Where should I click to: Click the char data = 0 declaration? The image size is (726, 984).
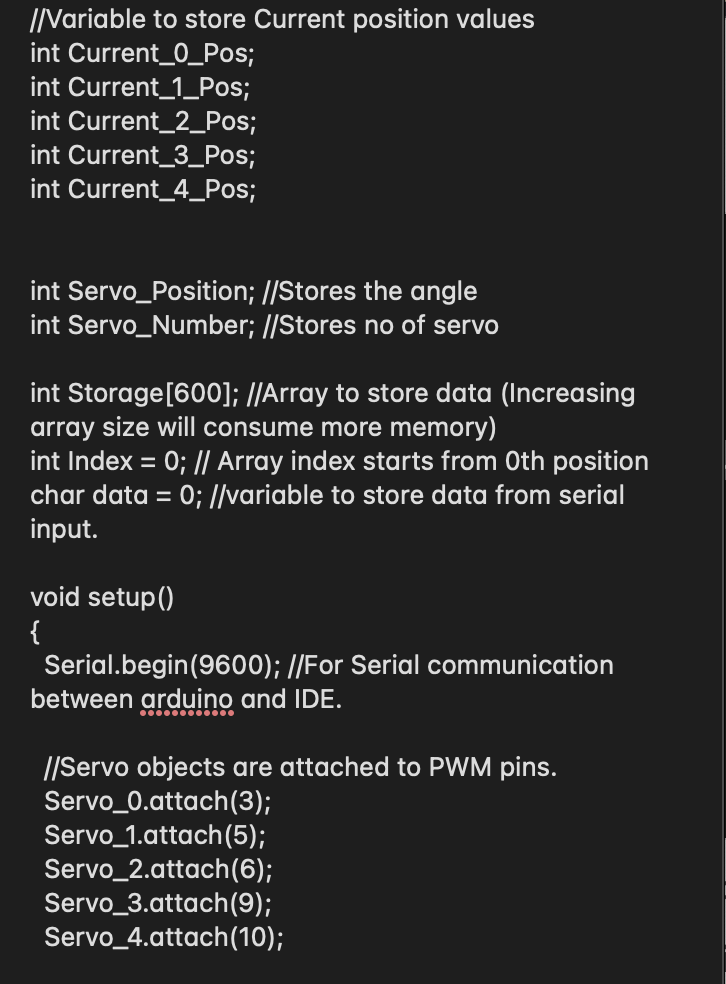point(116,495)
